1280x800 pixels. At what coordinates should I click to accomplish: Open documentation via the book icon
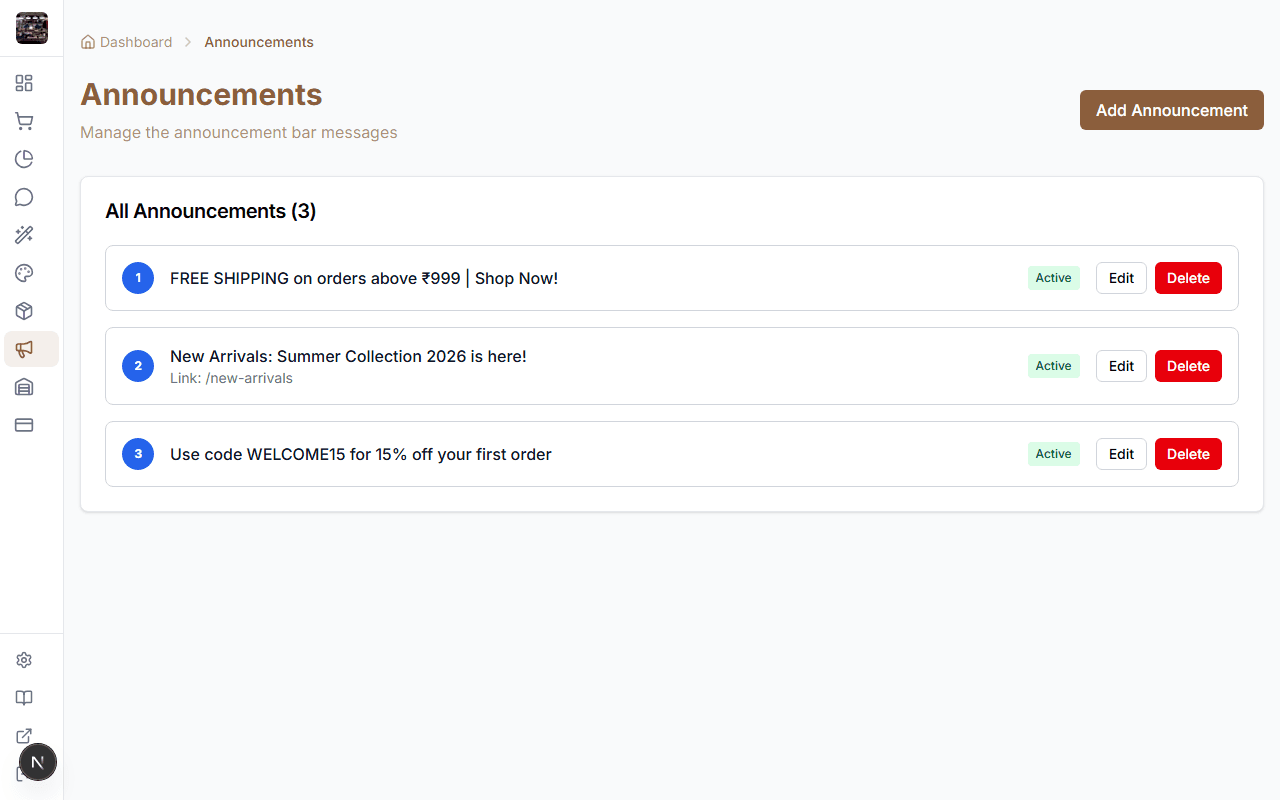(x=24, y=698)
